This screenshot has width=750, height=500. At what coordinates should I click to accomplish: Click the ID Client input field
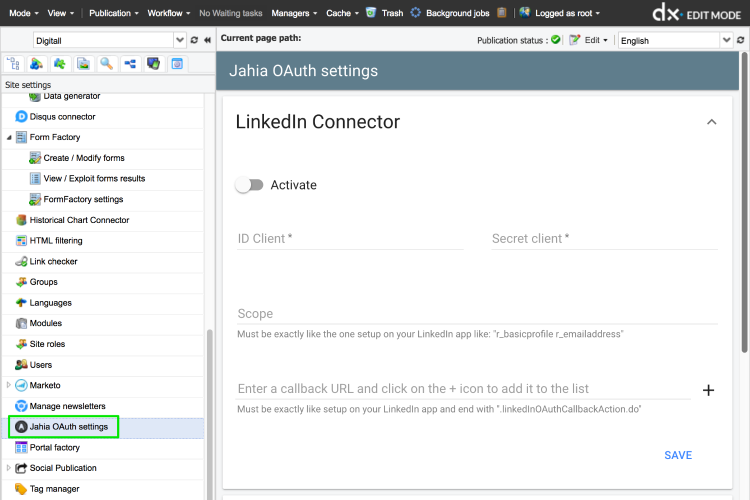[350, 239]
